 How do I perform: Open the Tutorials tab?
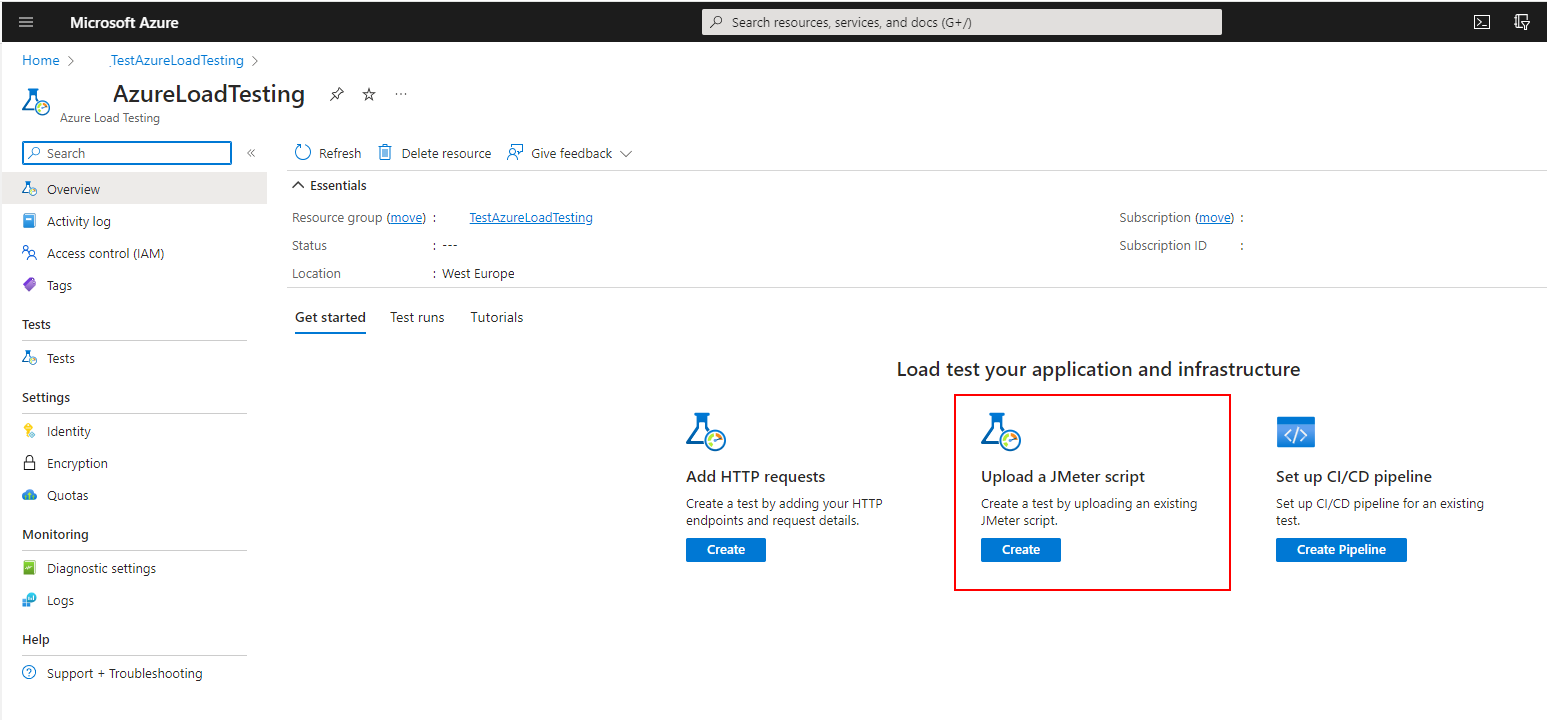497,317
